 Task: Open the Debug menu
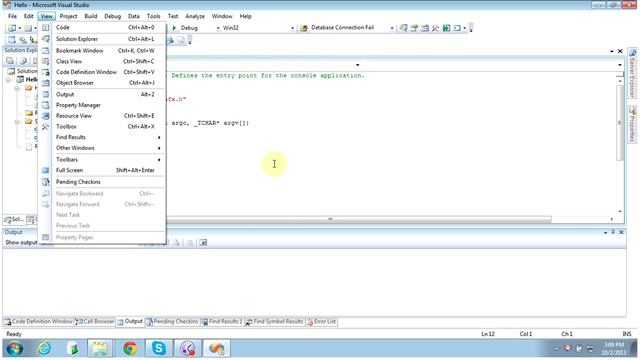click(x=112, y=16)
